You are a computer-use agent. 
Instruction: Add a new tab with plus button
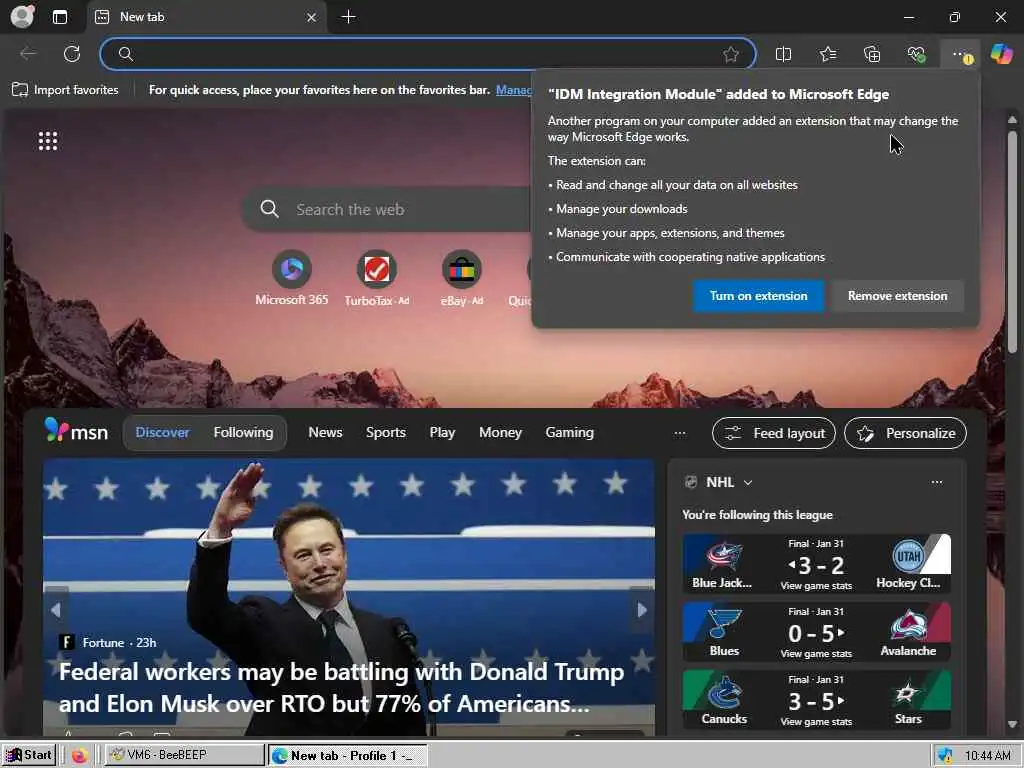(349, 17)
